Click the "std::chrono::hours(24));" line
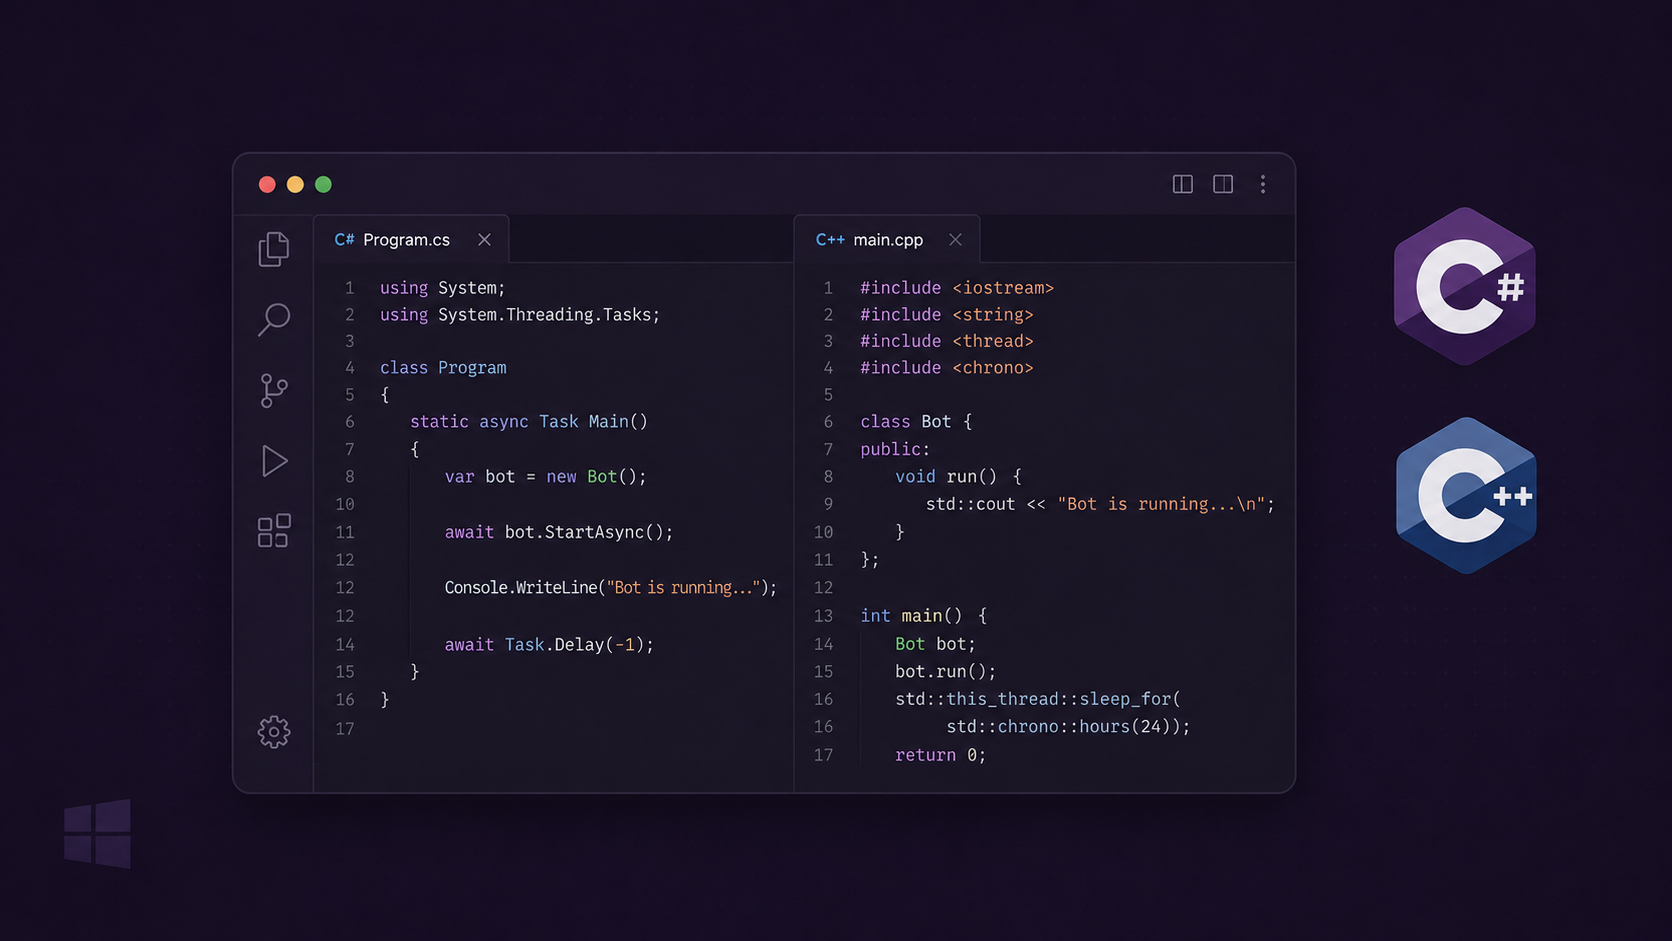The height and width of the screenshot is (941, 1672). coord(1068,727)
